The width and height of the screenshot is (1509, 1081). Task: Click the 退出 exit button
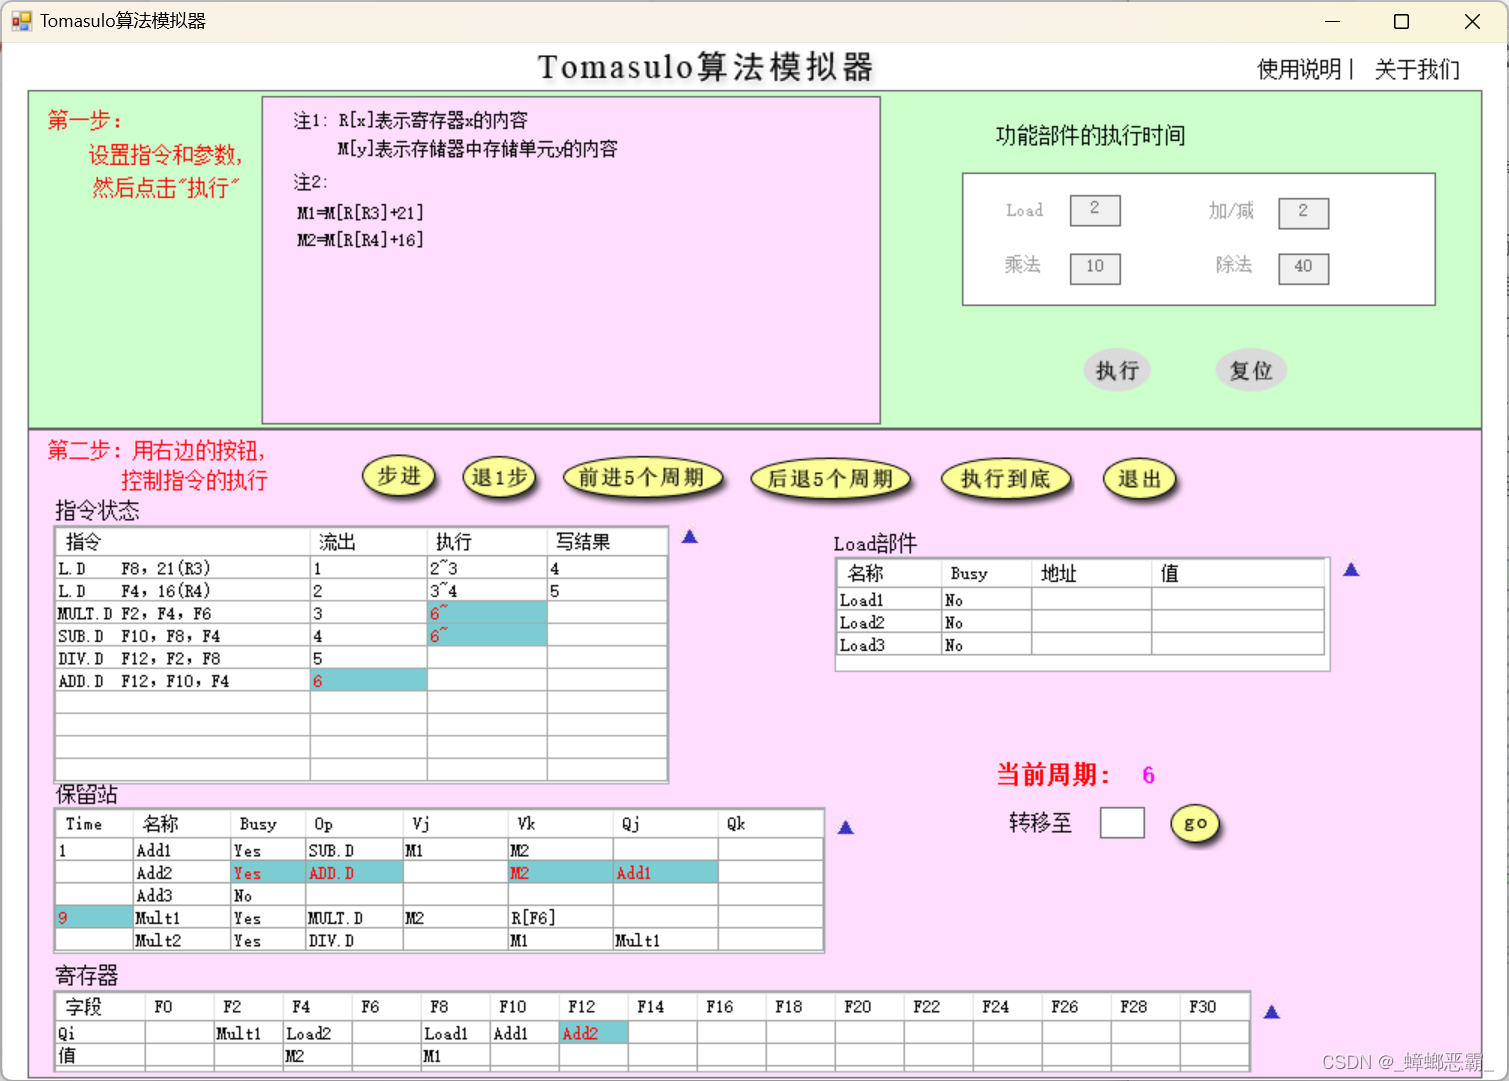click(x=1139, y=479)
